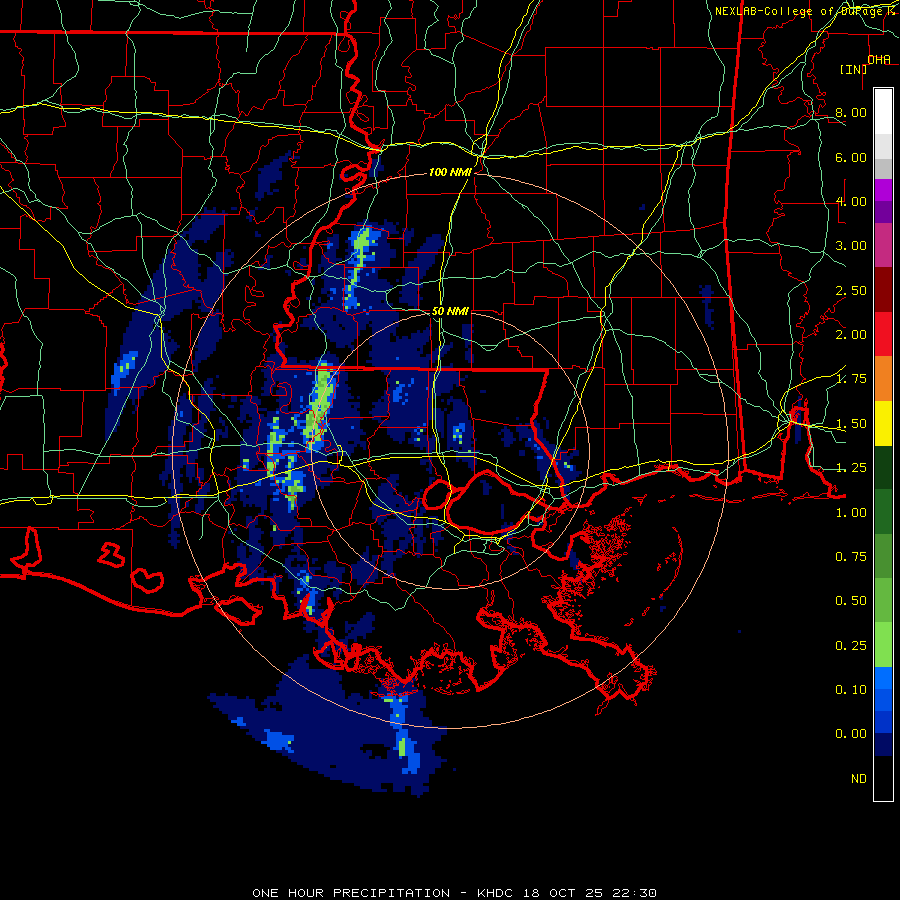The width and height of the screenshot is (900, 900).
Task: Click the 1.00 legend value
Action: [x=851, y=513]
